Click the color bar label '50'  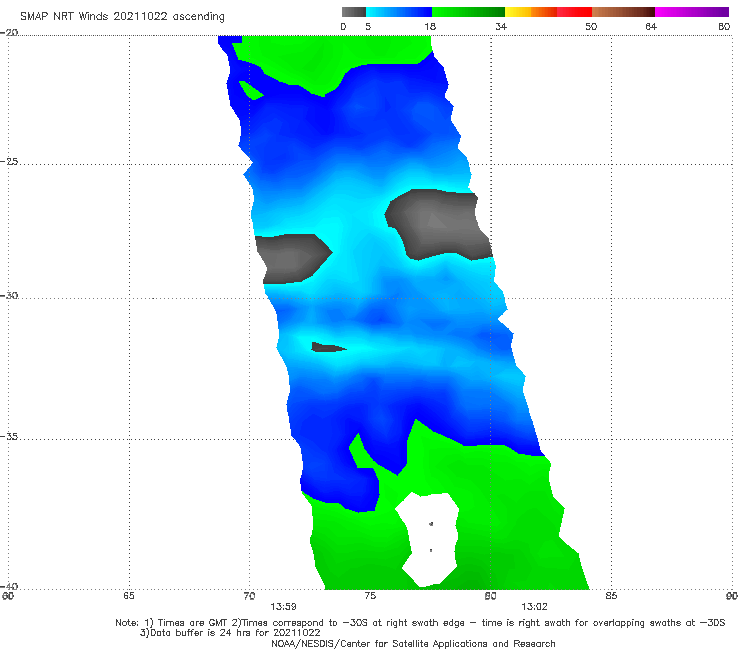(591, 26)
